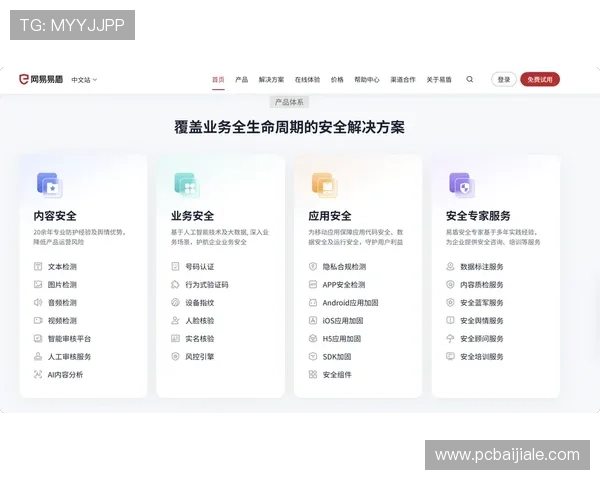600x480 pixels.
Task: Click the 业务安全 card heading
Action: [192, 216]
